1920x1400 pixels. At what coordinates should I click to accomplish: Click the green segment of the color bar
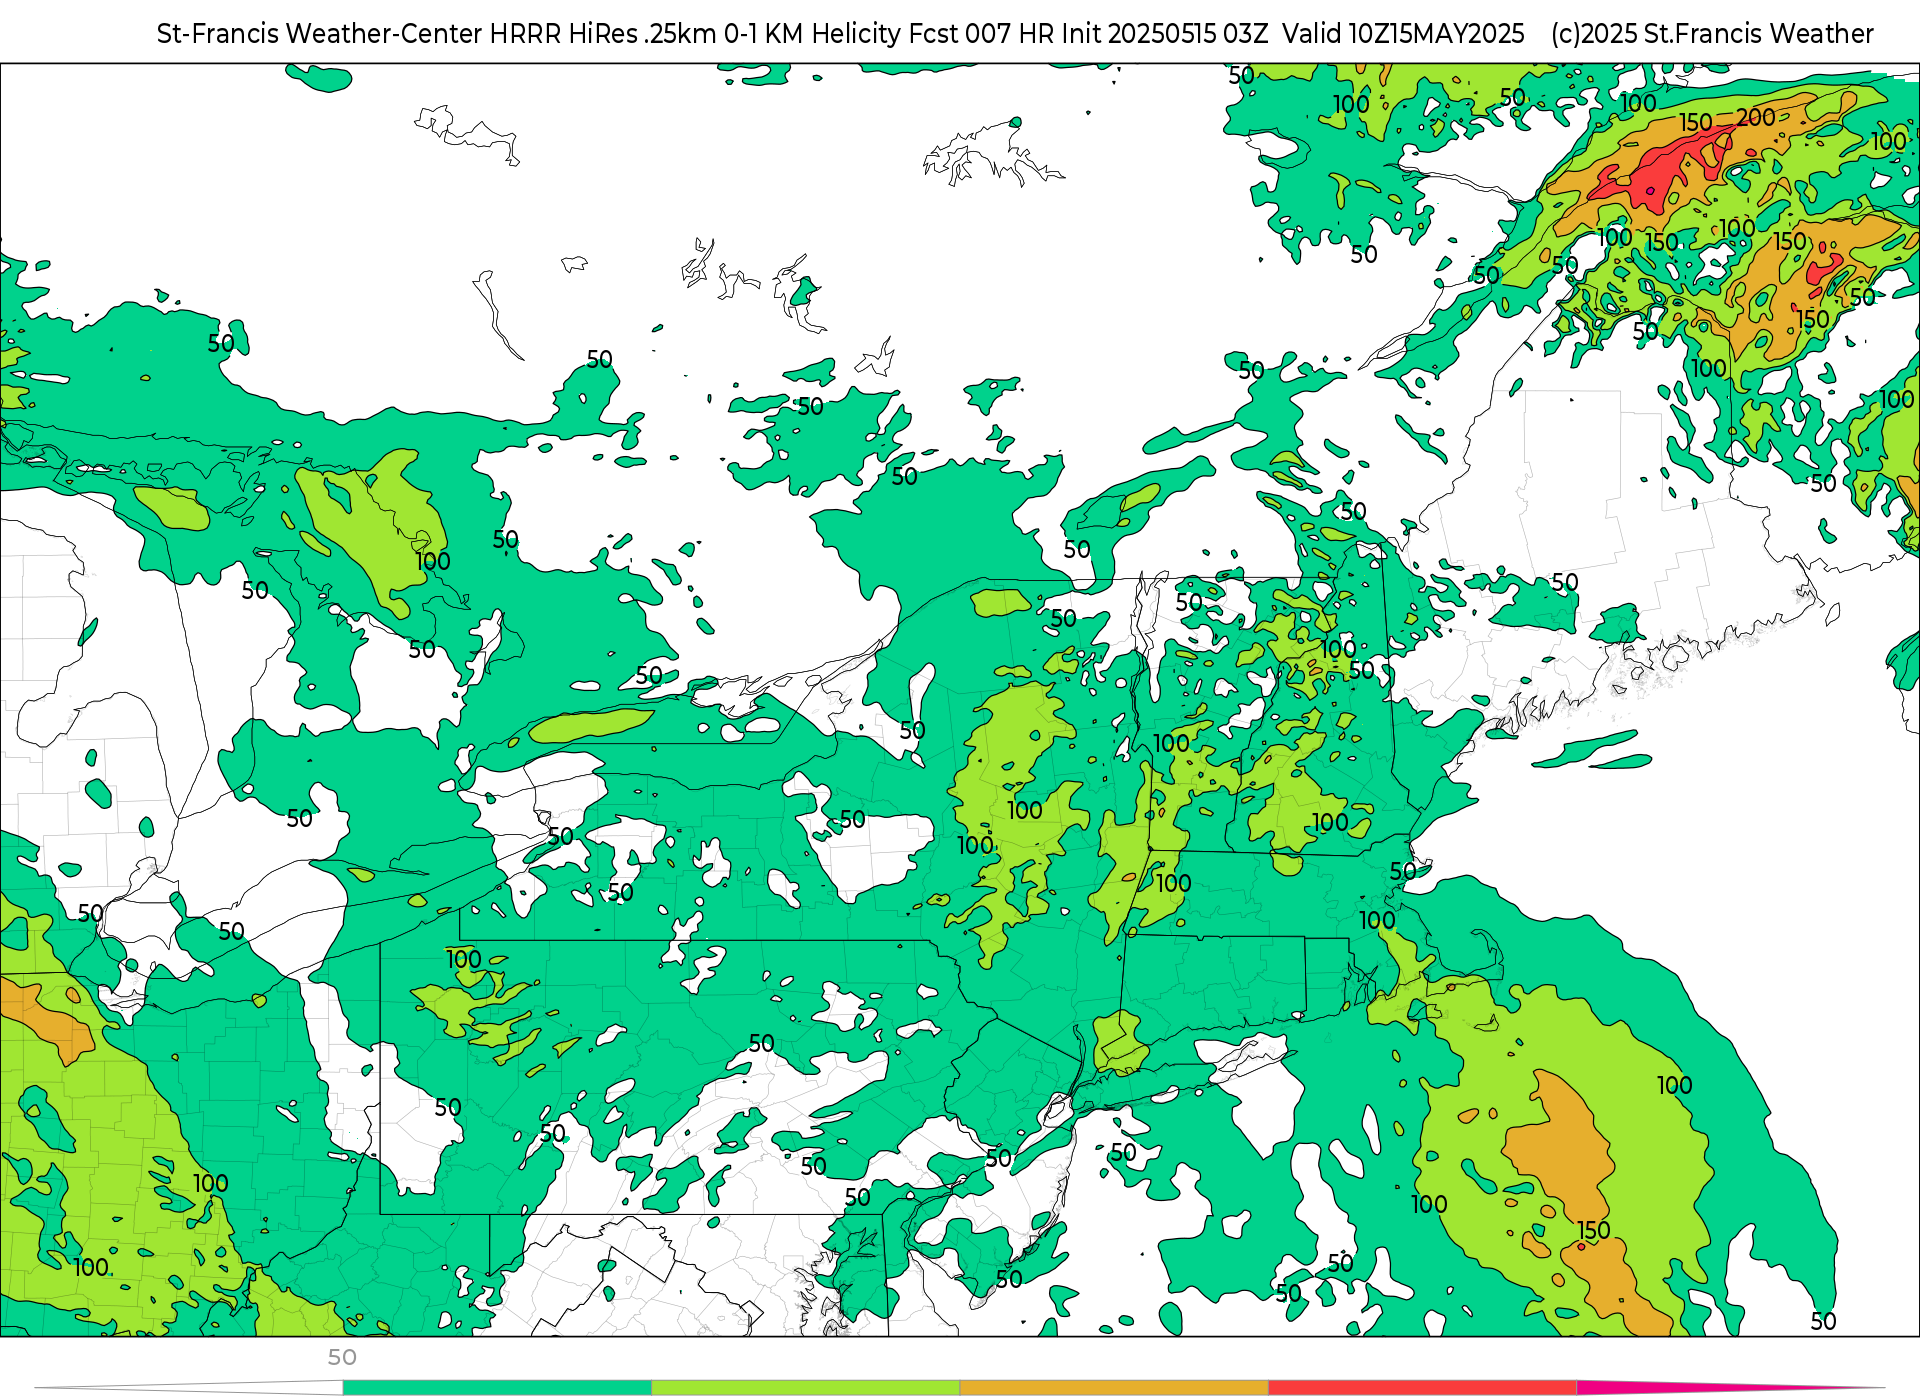497,1388
